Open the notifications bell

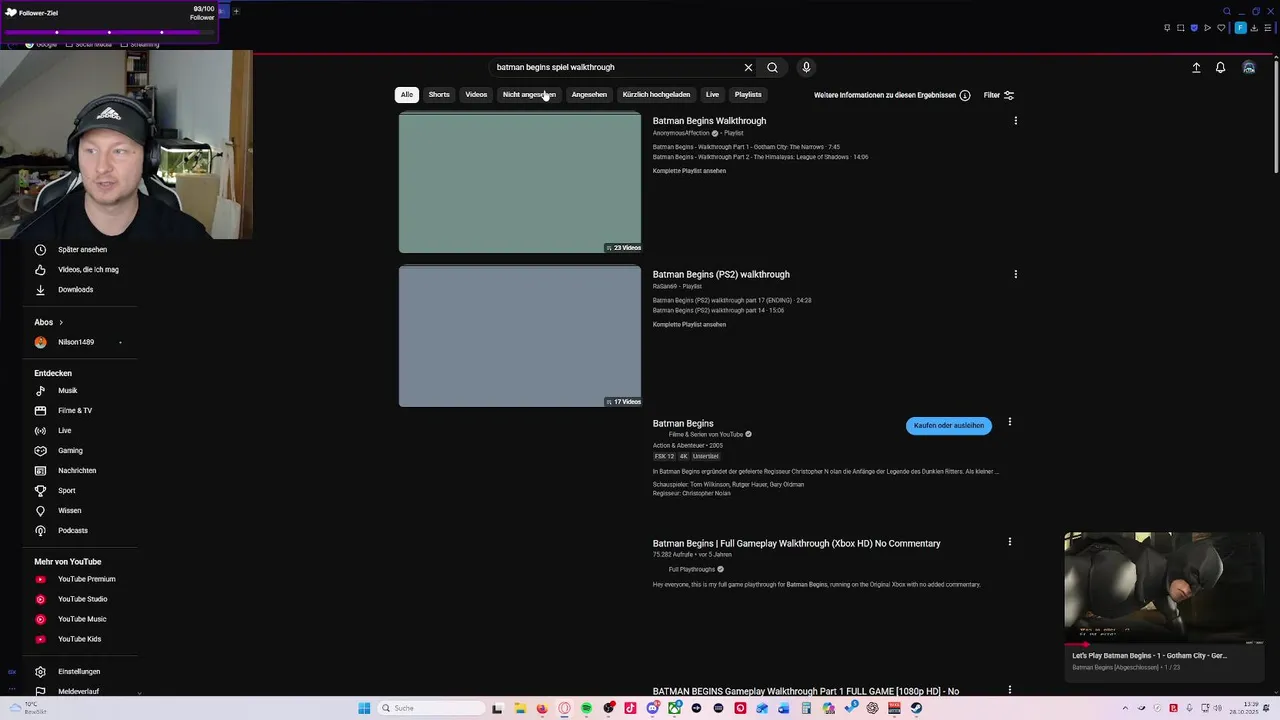1220,67
